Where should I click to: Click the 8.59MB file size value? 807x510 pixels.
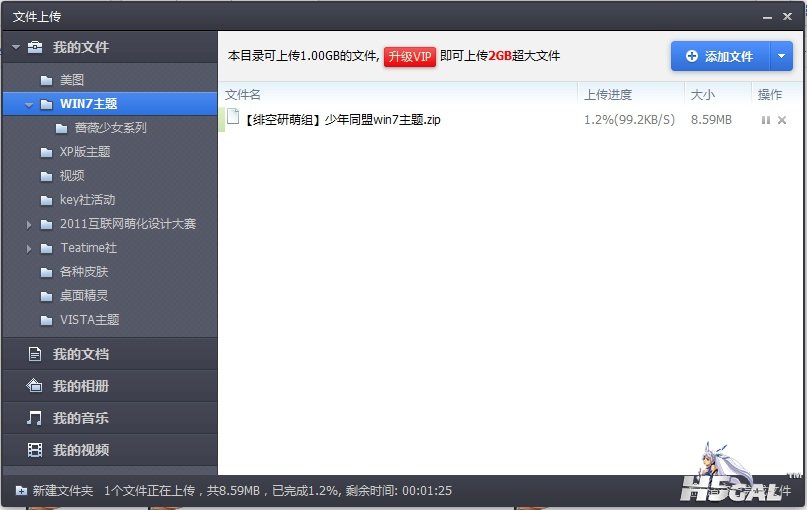pyautogui.click(x=711, y=120)
